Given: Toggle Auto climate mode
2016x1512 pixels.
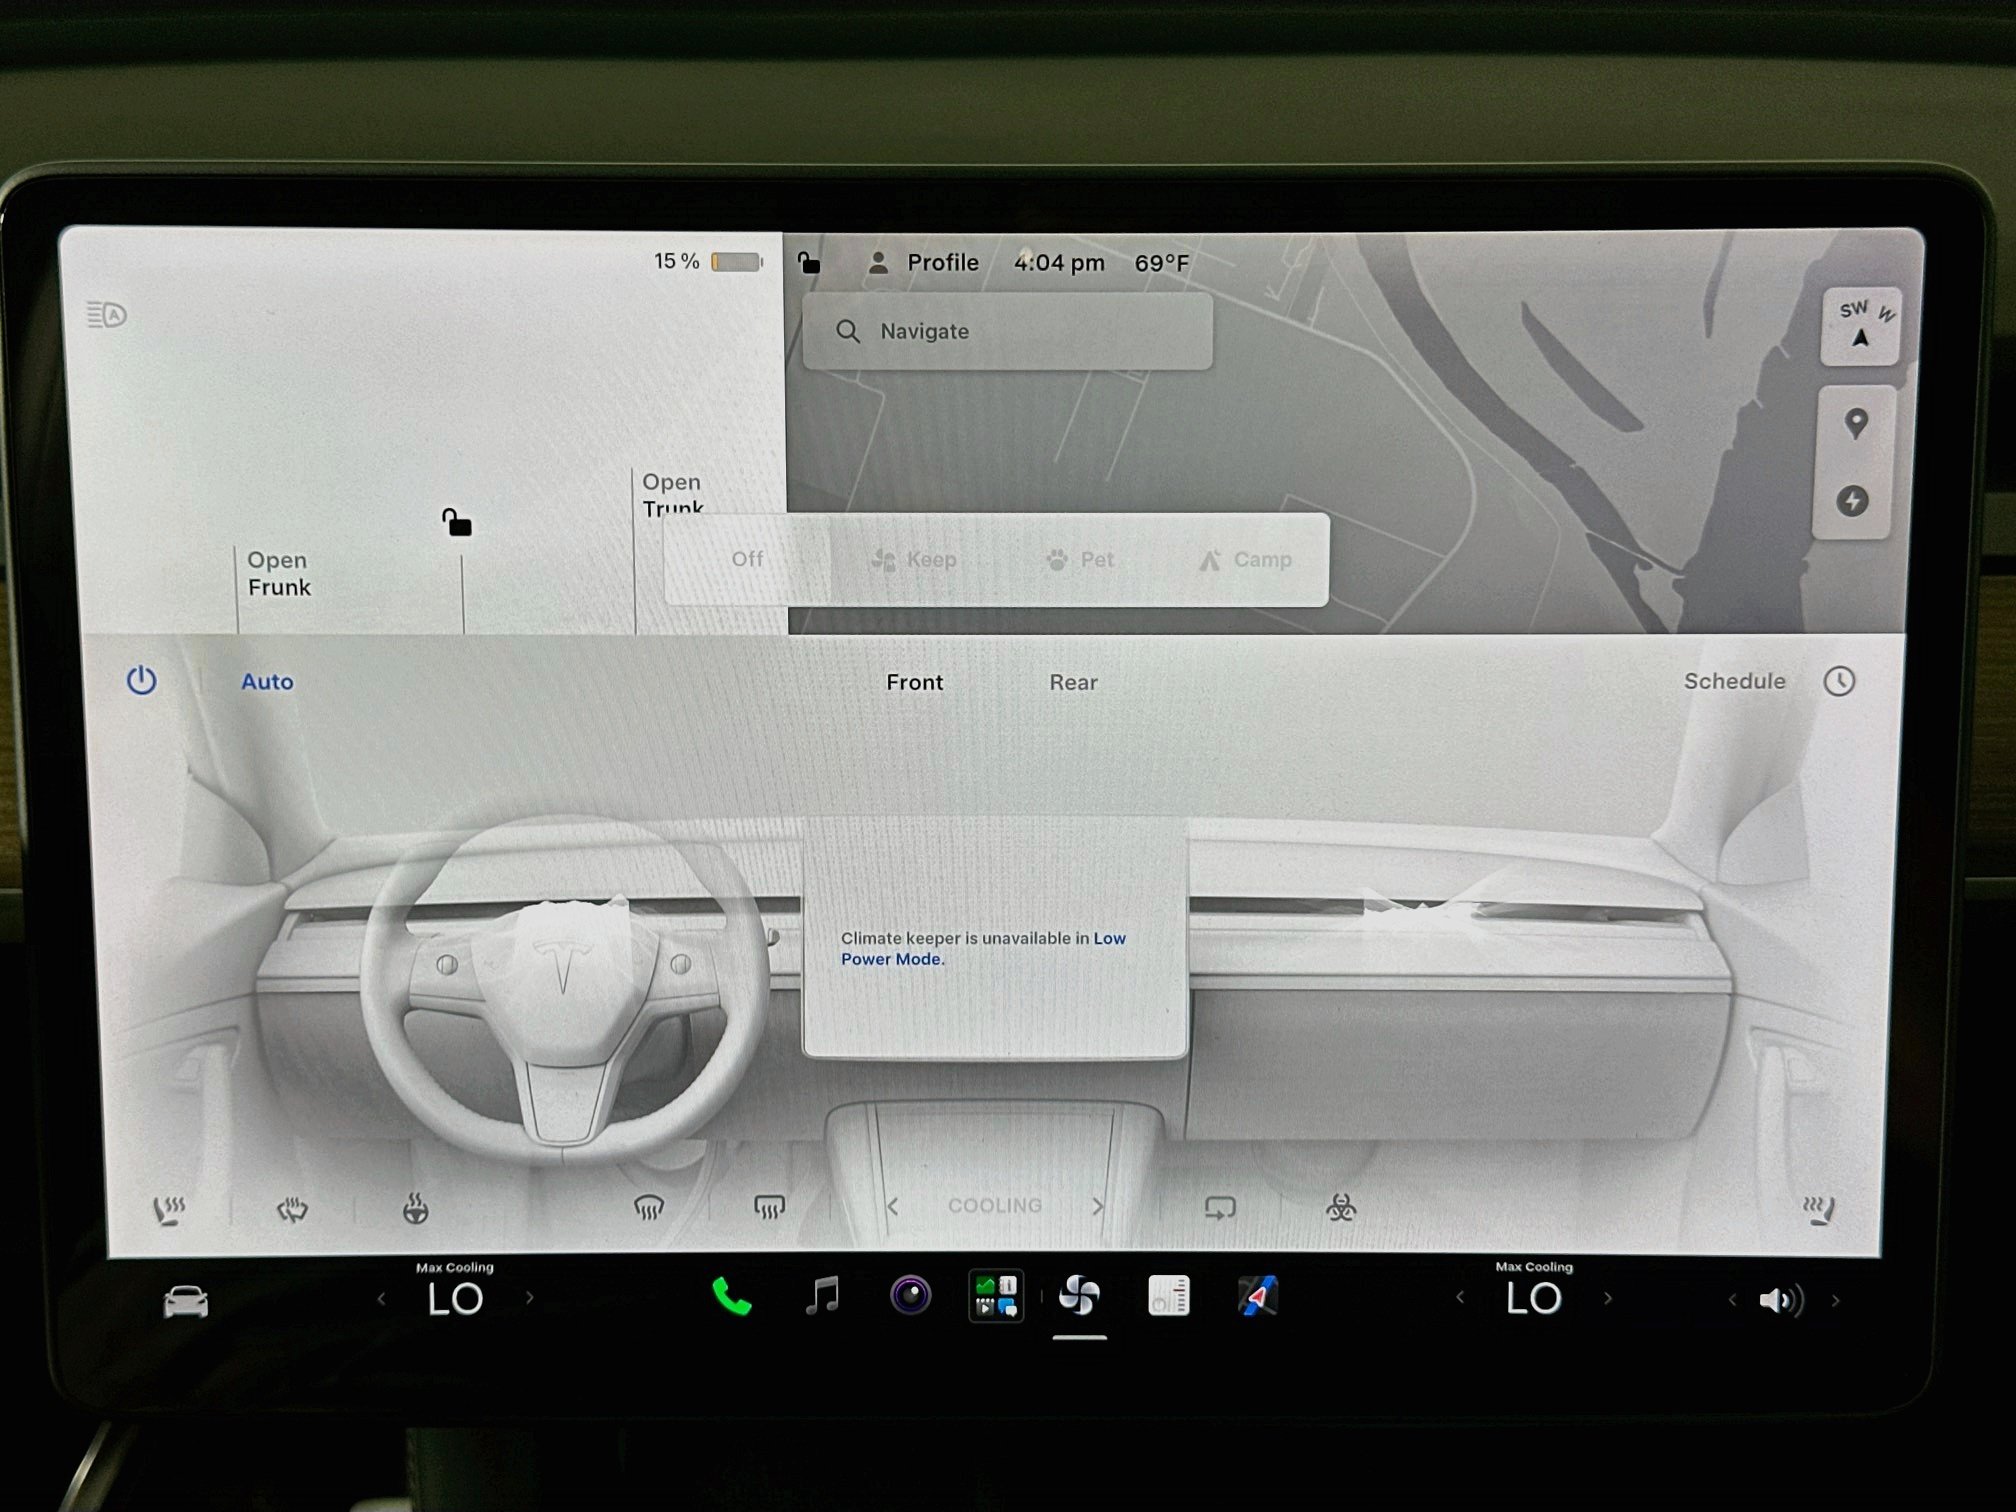Looking at the screenshot, I should point(267,682).
